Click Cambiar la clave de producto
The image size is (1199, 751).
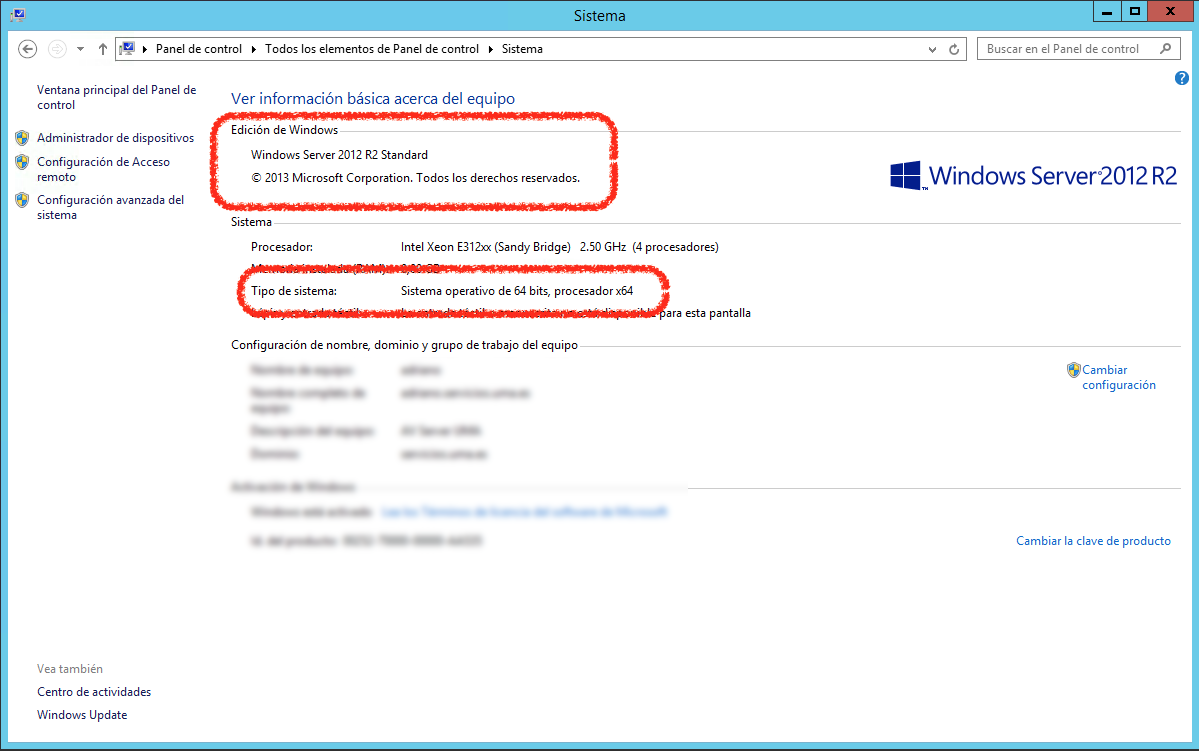coord(1093,541)
